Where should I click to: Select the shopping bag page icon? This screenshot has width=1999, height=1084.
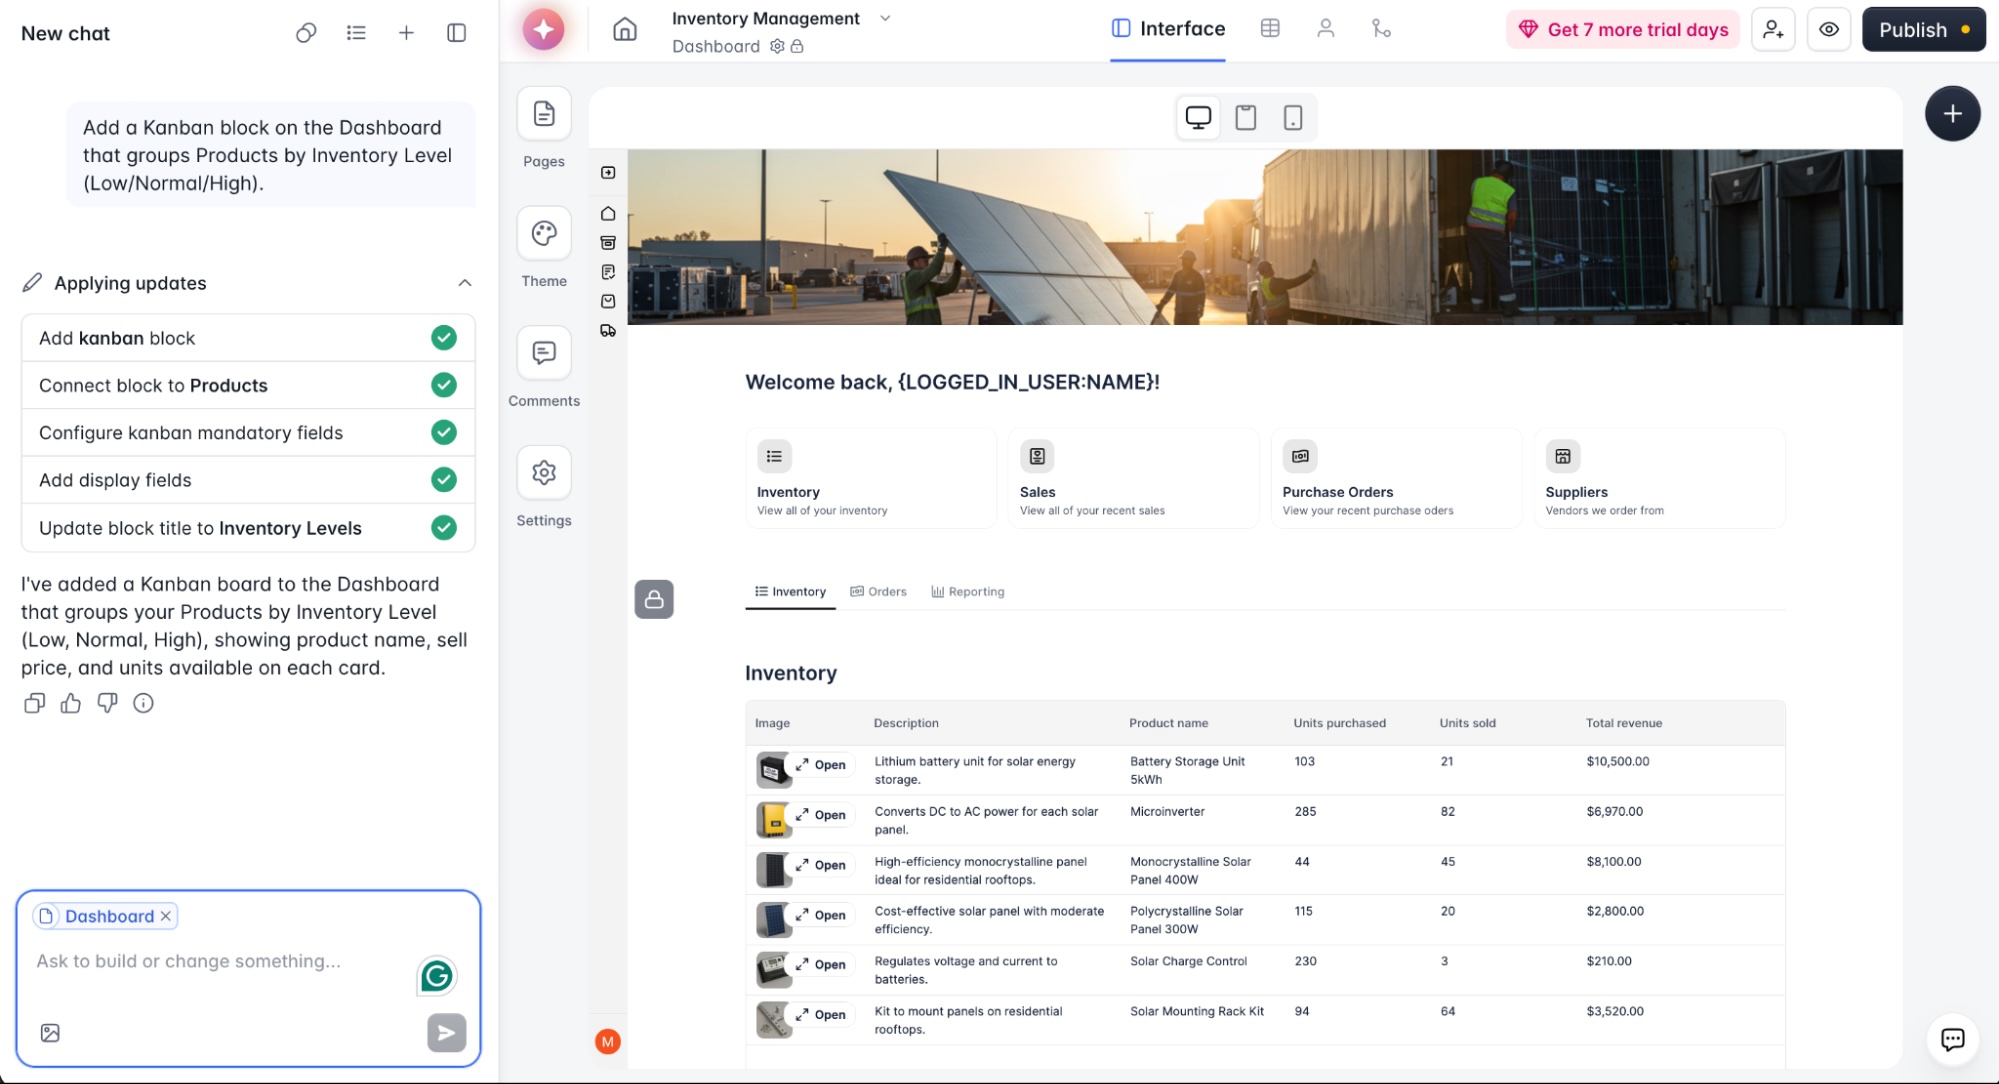[x=608, y=301]
